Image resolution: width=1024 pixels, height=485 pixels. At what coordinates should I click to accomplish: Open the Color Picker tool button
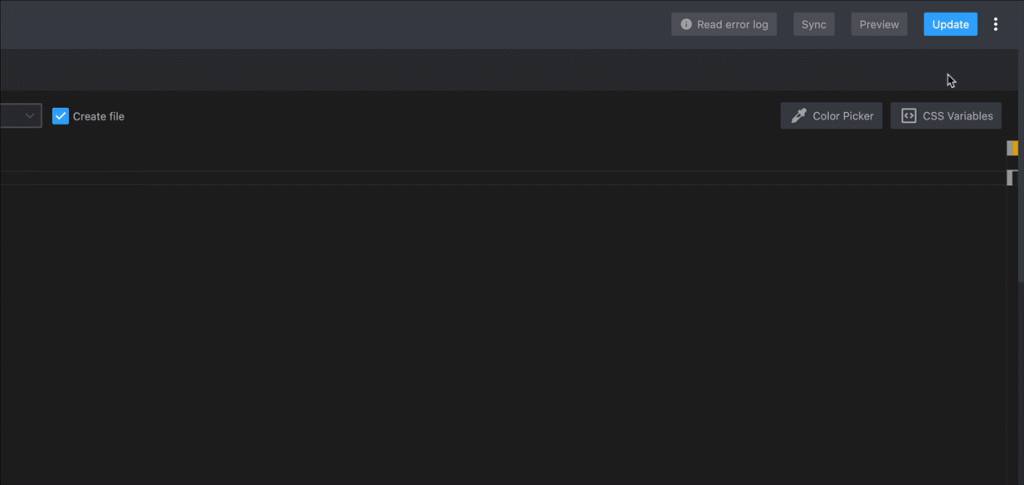(x=831, y=116)
